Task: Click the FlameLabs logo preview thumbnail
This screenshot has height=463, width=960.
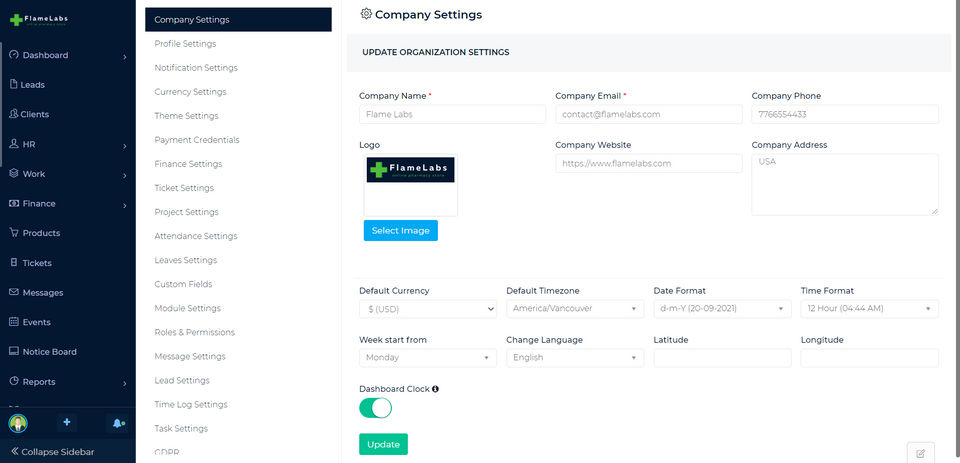Action: 410,170
